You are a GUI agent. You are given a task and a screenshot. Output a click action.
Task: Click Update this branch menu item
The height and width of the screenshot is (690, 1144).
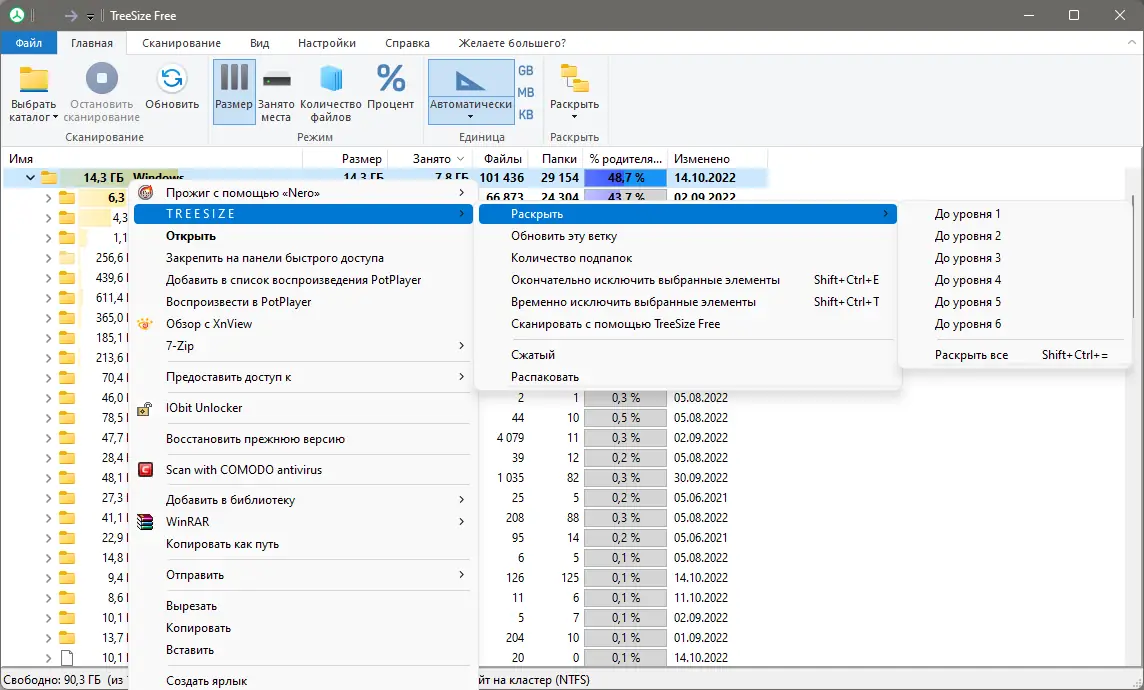click(x=563, y=236)
